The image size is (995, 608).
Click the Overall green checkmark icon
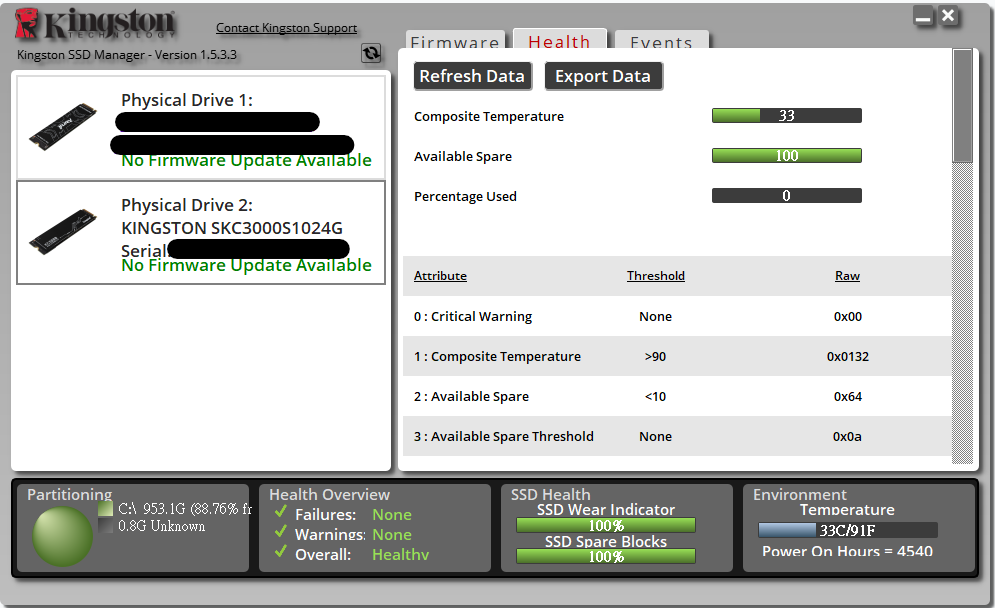click(280, 552)
